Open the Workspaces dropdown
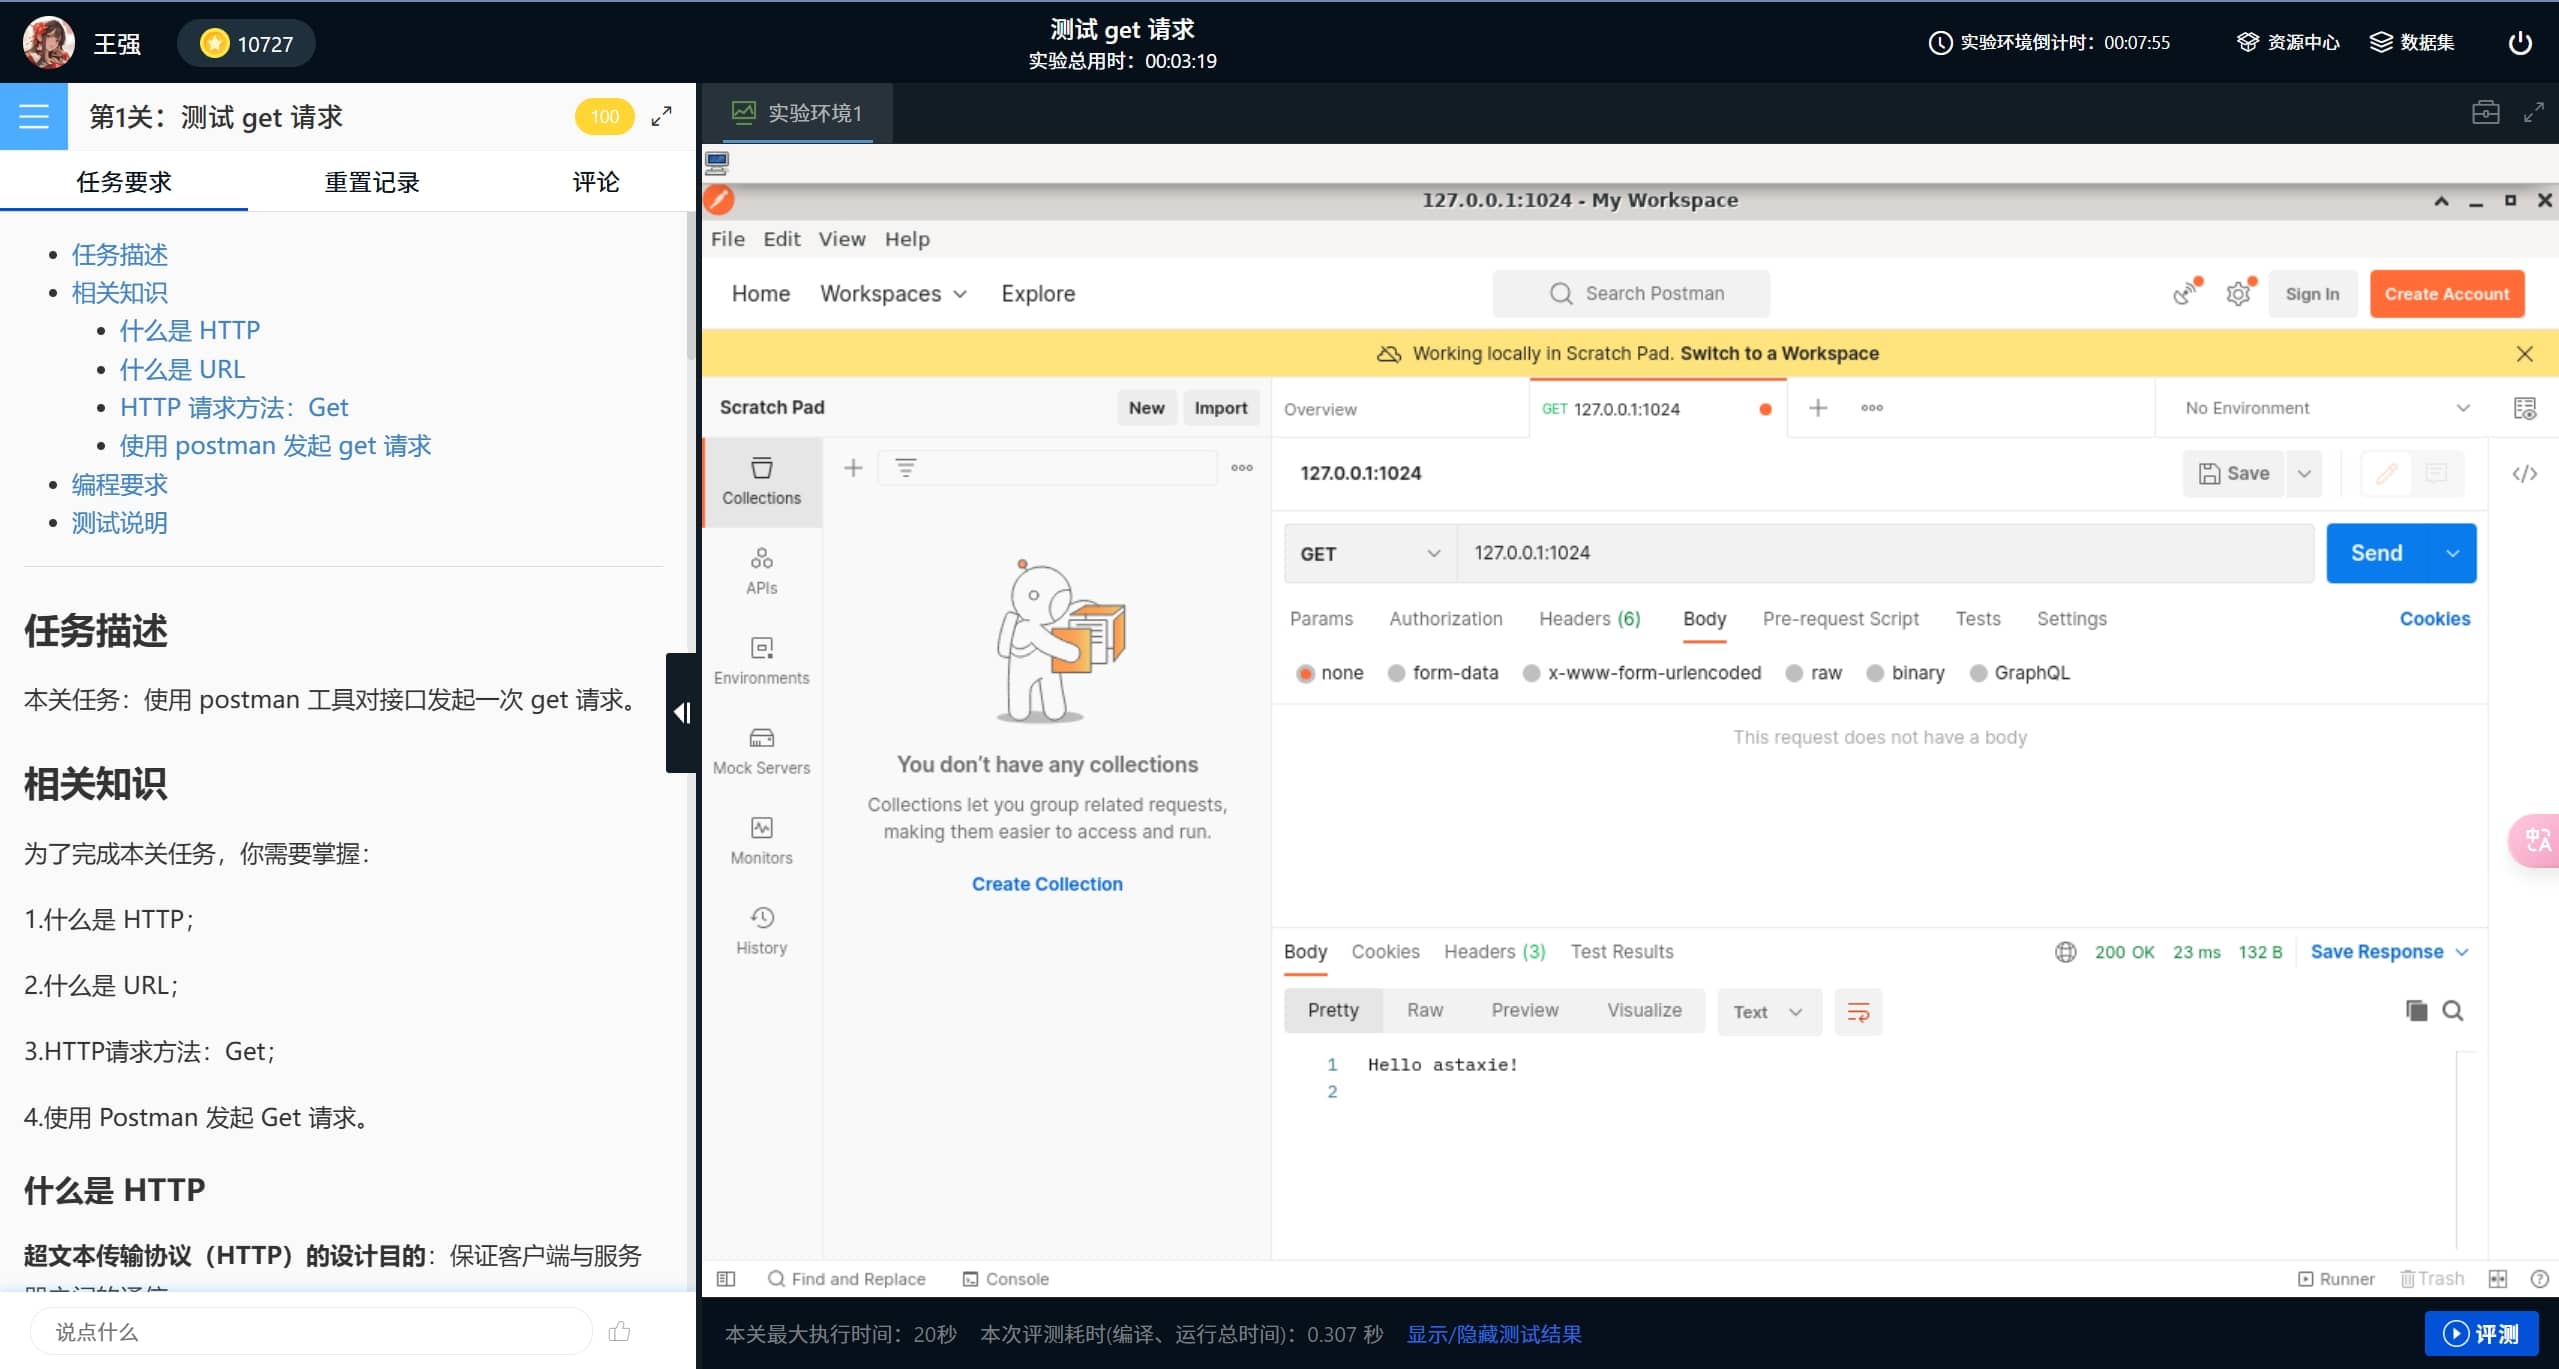 coord(893,293)
